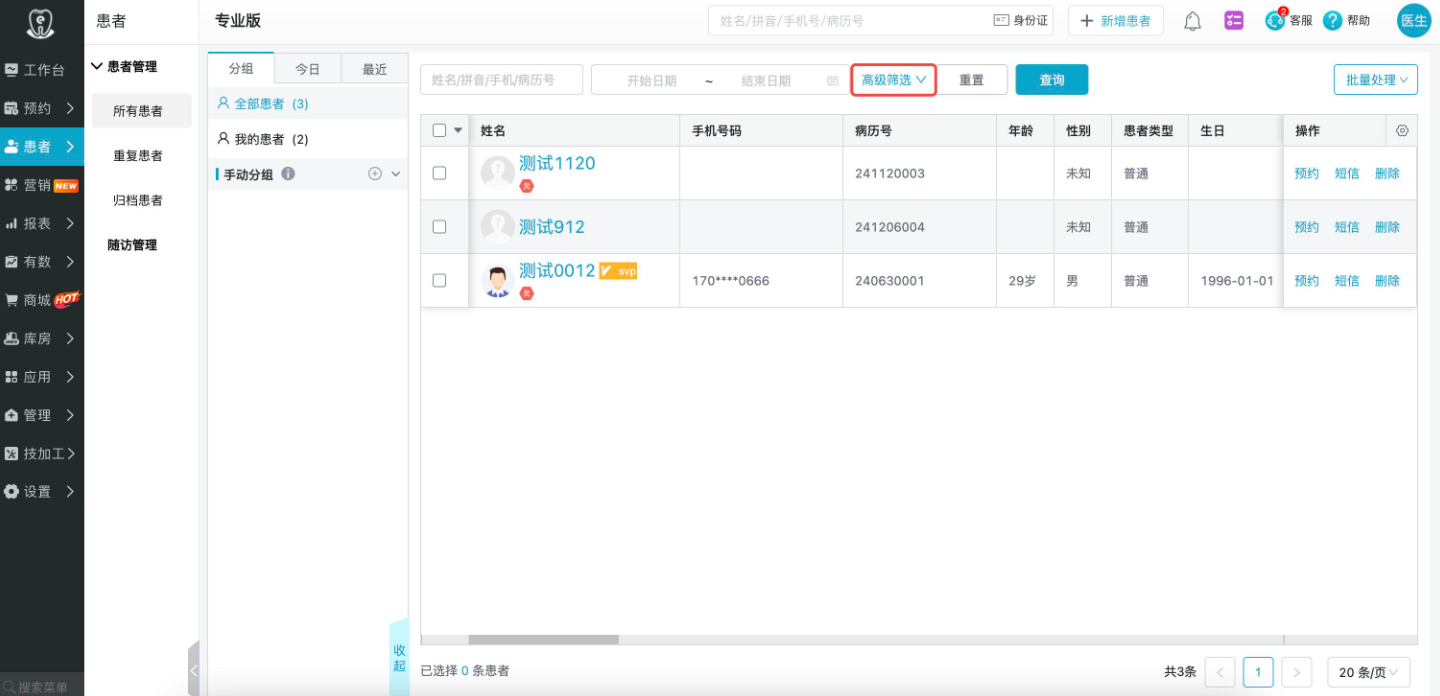
Task: Open 客服 customer service
Action: 1288,20
